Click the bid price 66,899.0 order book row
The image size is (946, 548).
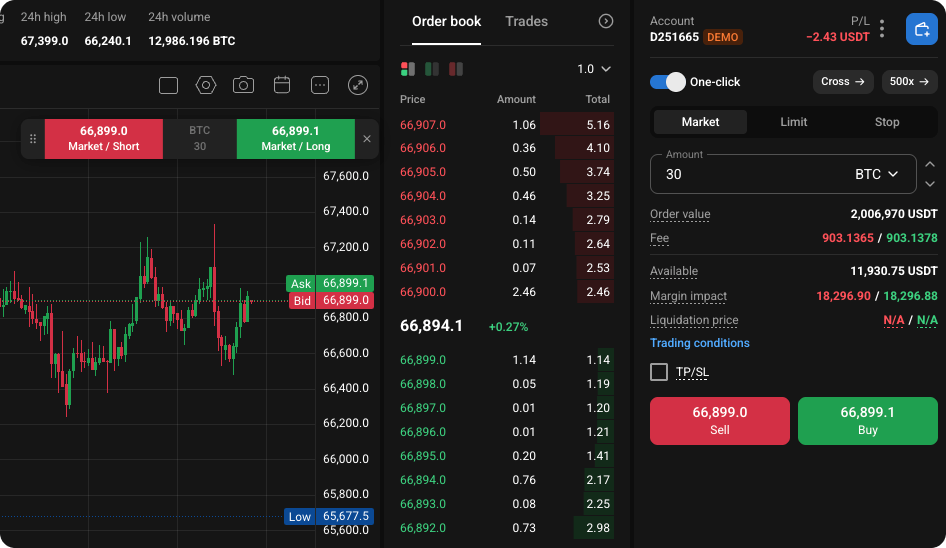[507, 360]
